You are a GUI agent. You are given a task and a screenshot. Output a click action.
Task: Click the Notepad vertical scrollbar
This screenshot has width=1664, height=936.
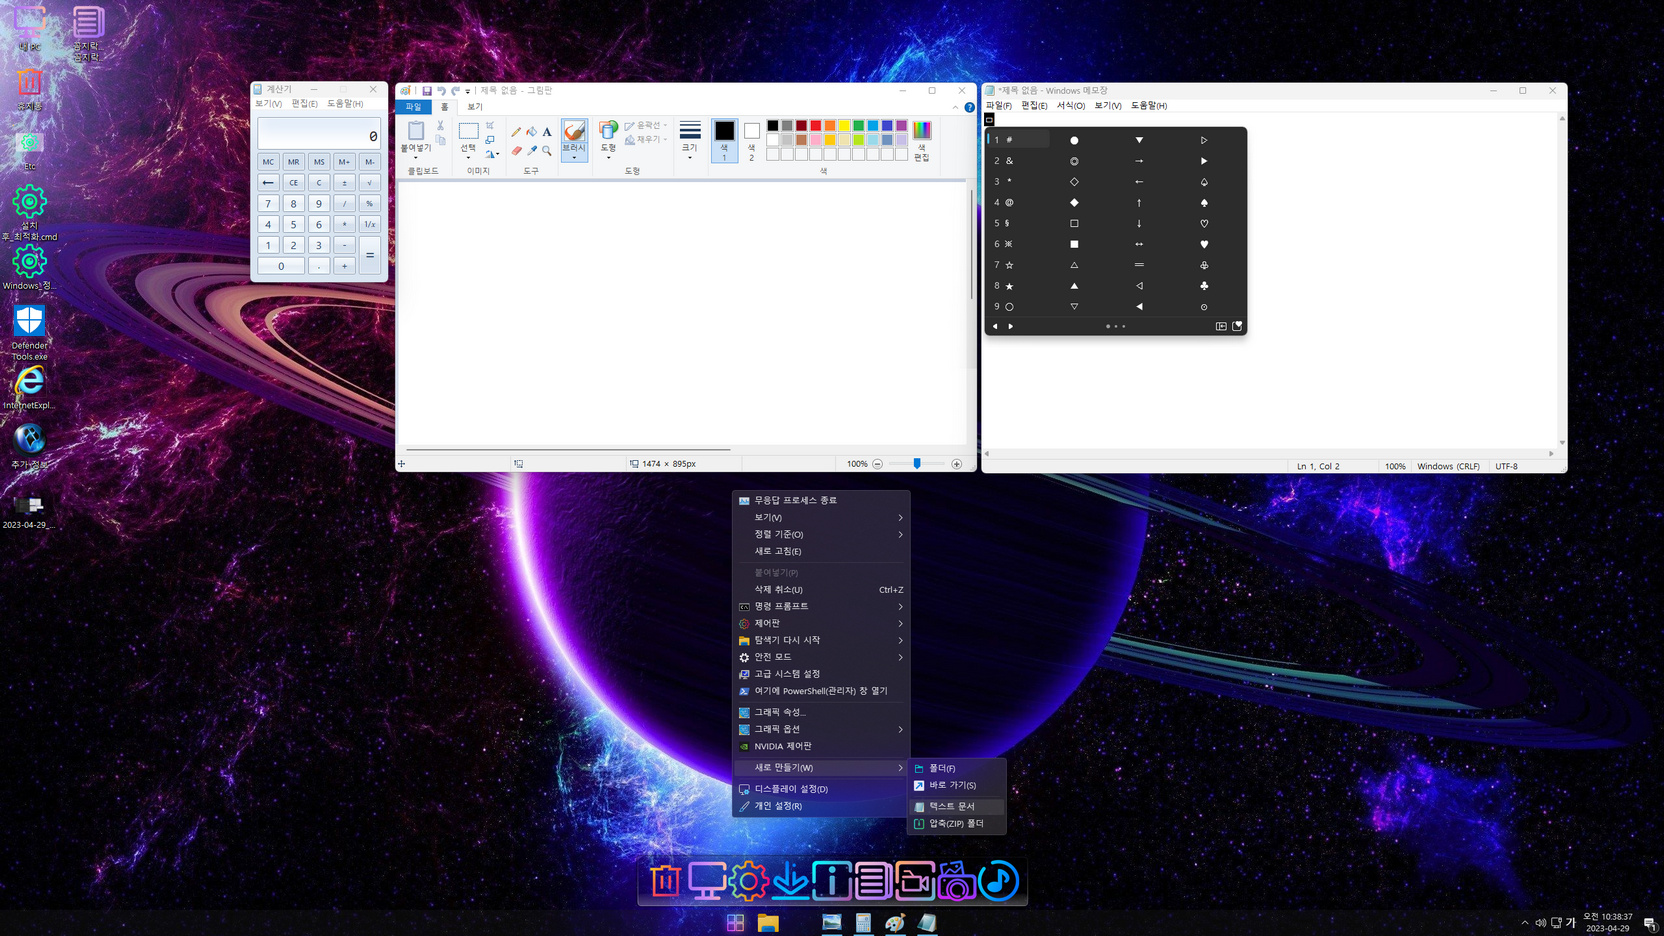click(1562, 280)
